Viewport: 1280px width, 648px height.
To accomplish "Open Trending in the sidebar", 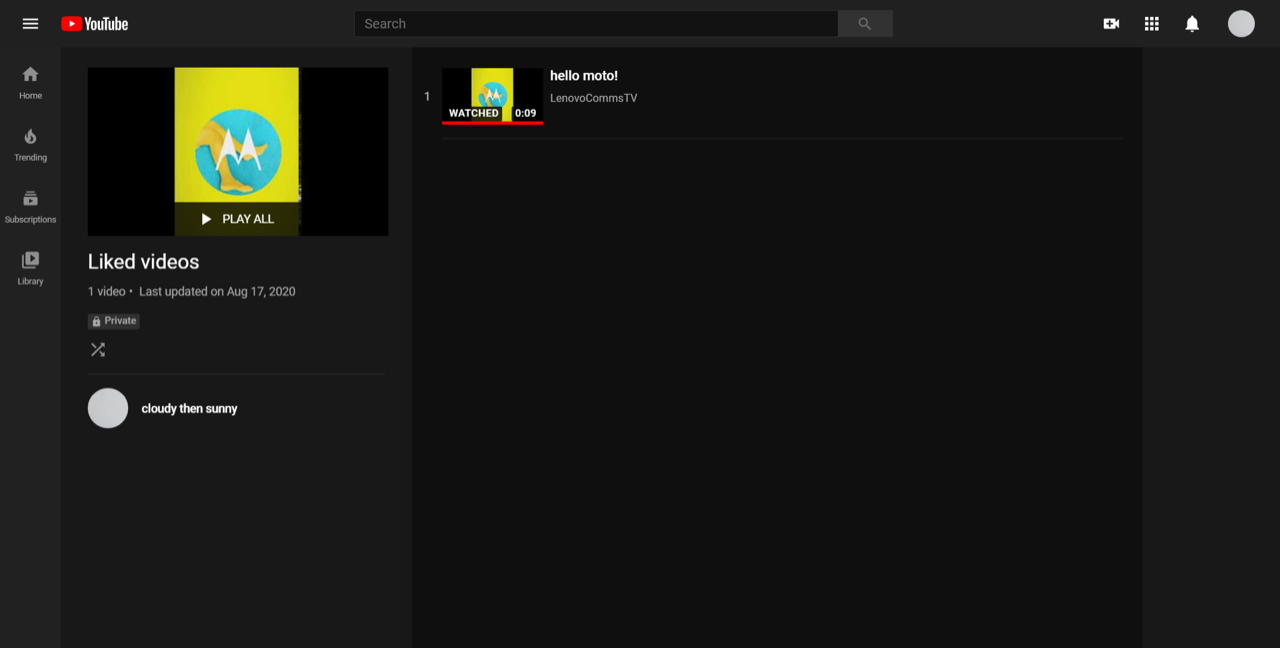I will 30,145.
